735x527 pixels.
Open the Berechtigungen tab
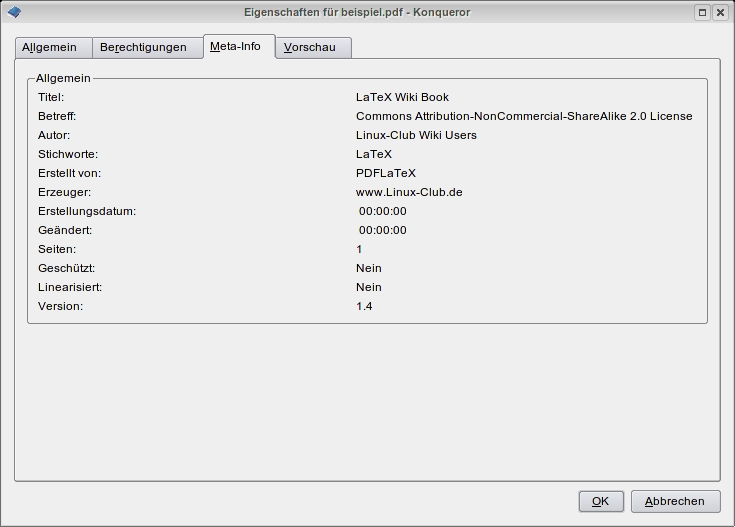(148, 48)
